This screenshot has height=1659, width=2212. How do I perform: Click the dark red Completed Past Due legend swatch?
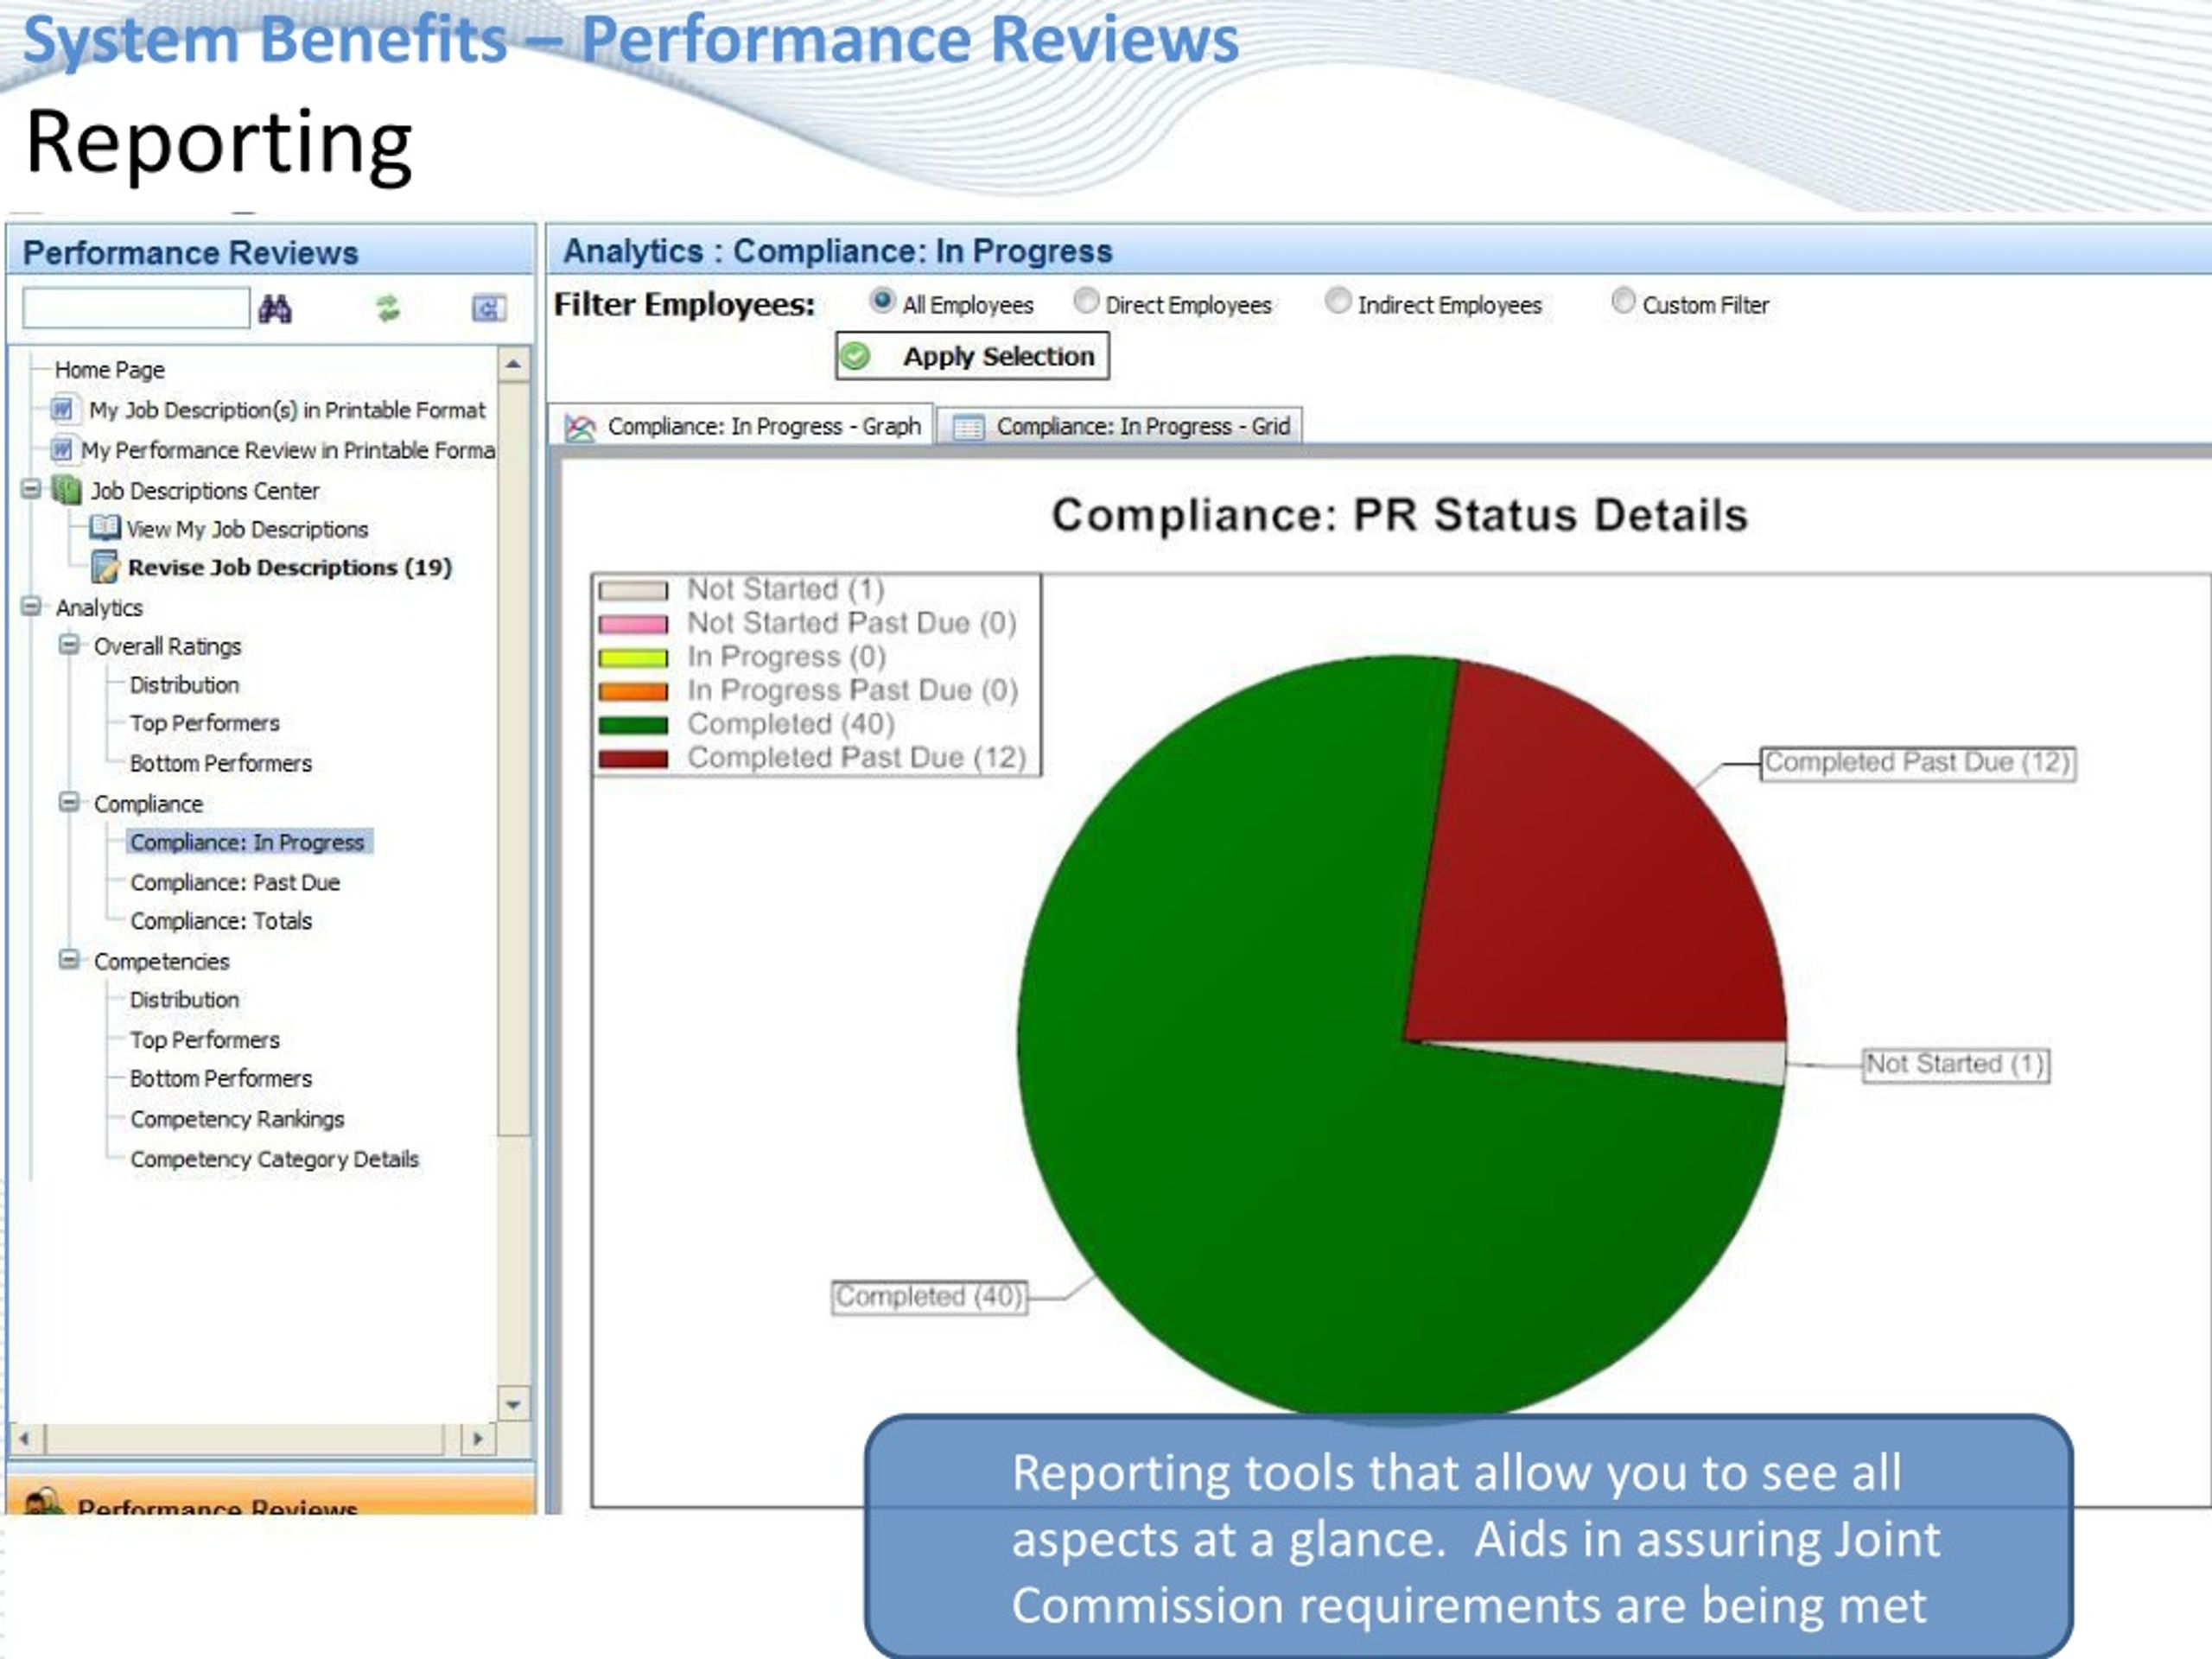pos(633,759)
